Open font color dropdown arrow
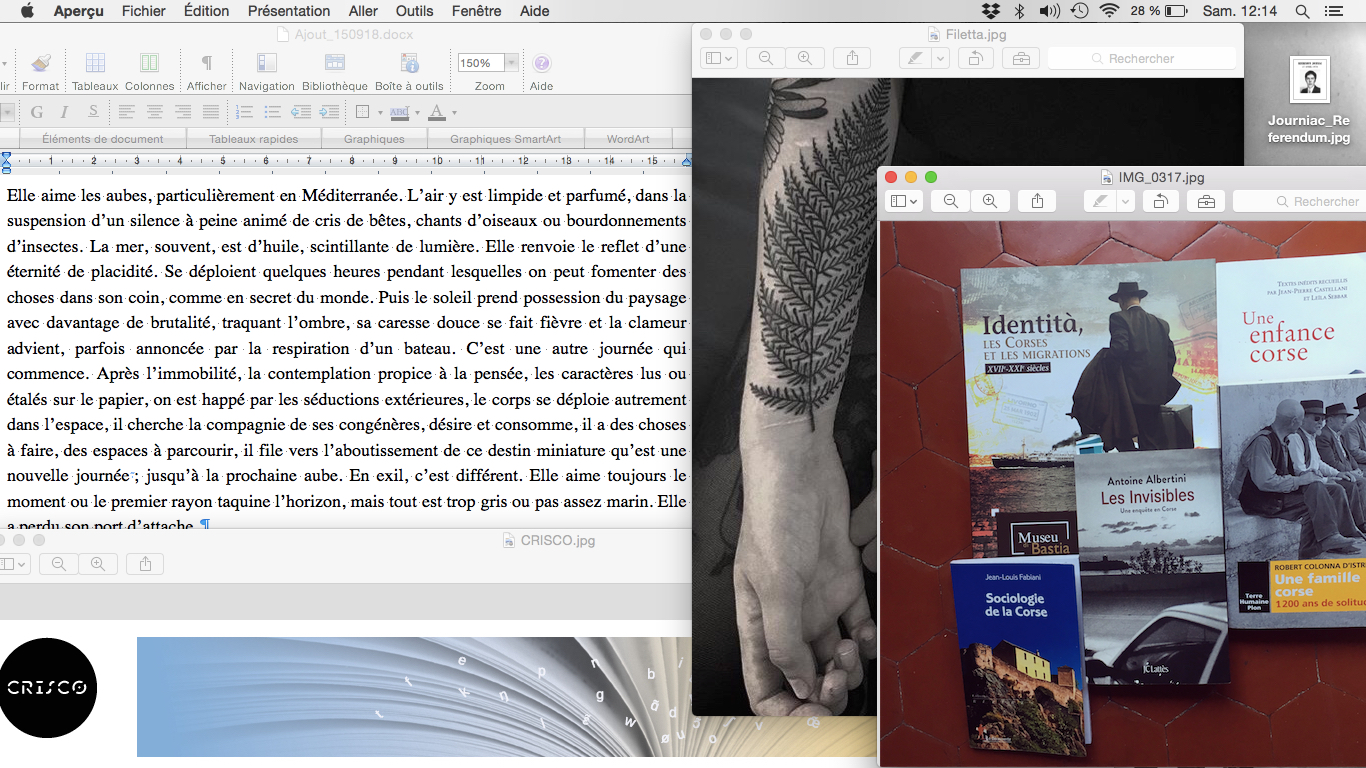The width and height of the screenshot is (1366, 768). pos(454,113)
